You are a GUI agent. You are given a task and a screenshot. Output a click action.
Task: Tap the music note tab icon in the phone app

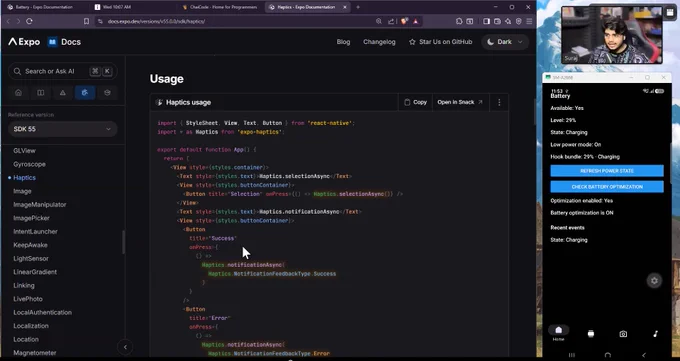pyautogui.click(x=655, y=334)
